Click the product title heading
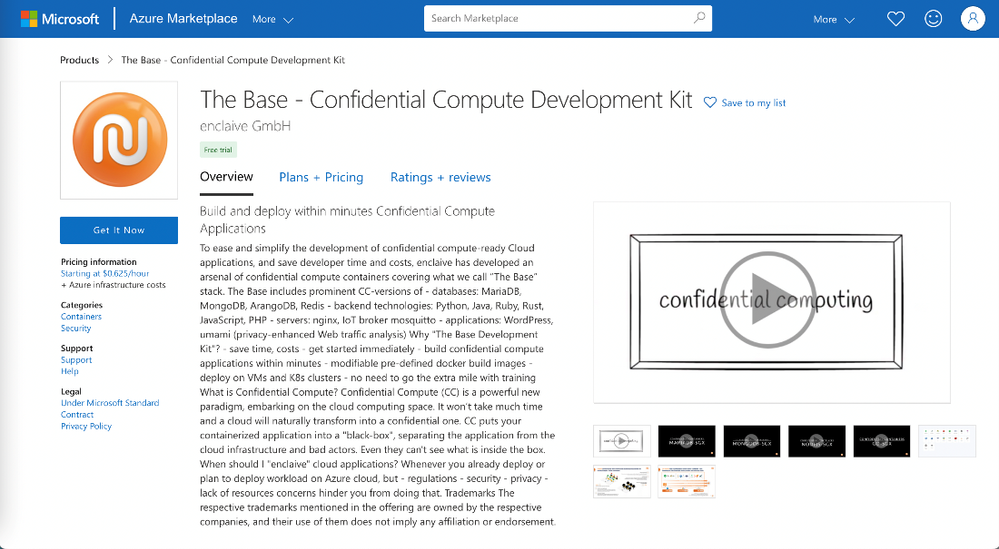The width and height of the screenshot is (999, 549). 446,100
